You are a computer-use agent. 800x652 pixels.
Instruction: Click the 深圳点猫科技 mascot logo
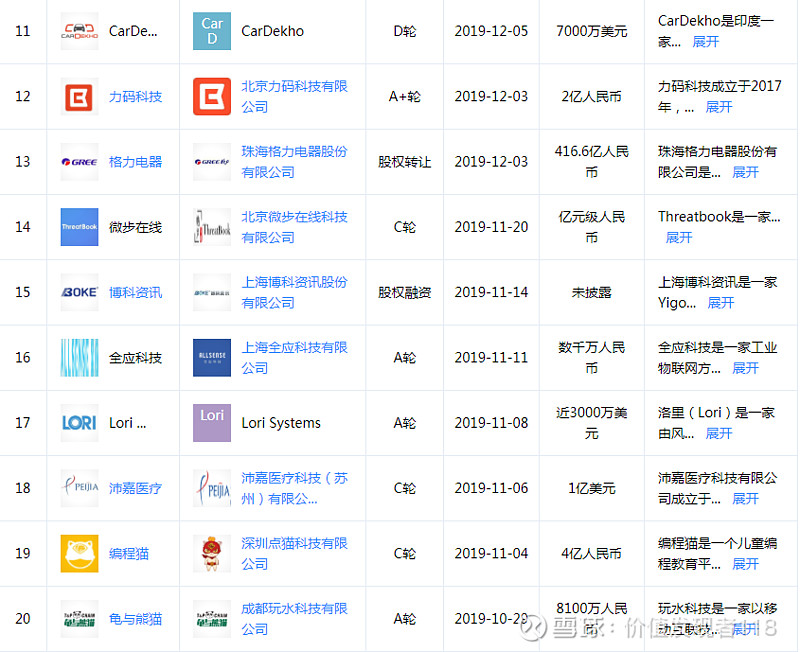pyautogui.click(x=212, y=554)
